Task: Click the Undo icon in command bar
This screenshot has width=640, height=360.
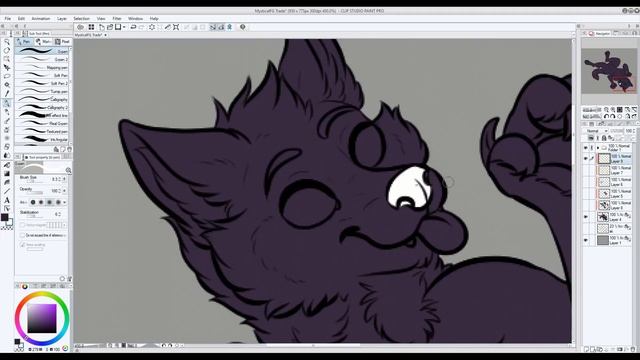Action: [x=133, y=27]
